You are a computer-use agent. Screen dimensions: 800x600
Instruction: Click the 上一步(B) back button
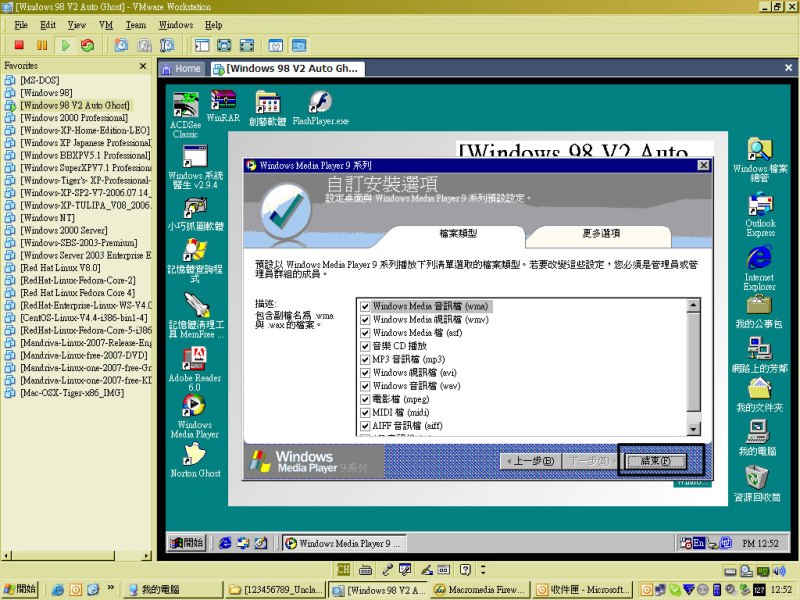527,461
